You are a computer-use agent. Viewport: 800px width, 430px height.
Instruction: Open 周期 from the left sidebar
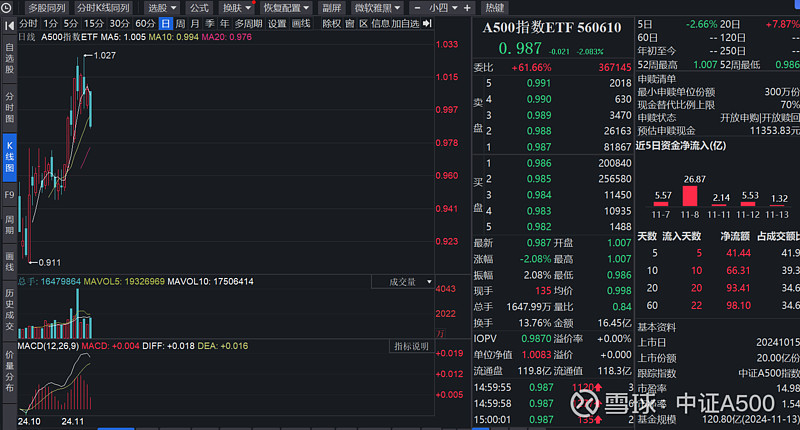click(x=9, y=224)
